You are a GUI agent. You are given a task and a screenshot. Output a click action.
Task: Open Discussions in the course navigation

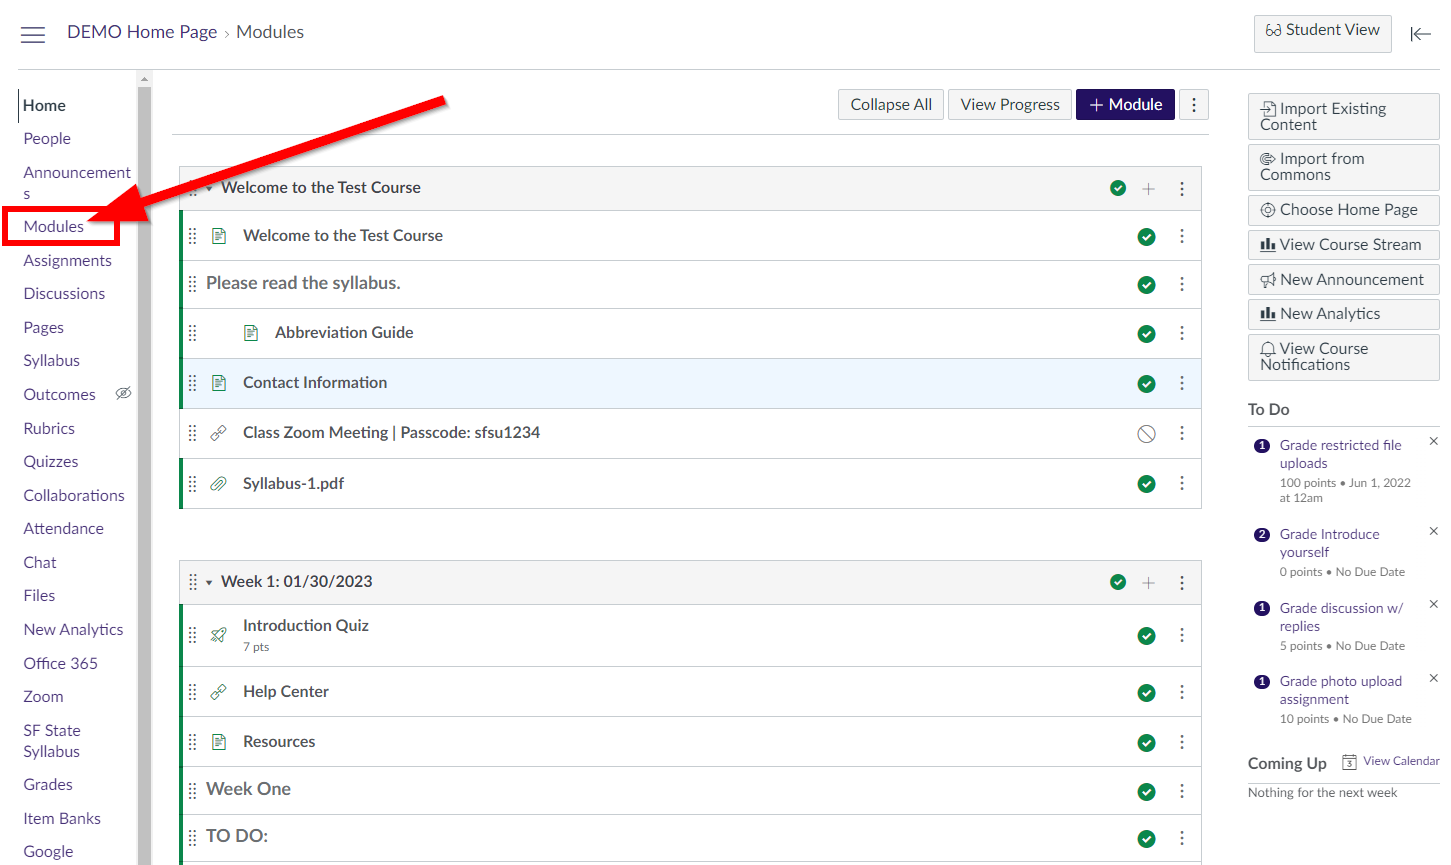pos(64,294)
